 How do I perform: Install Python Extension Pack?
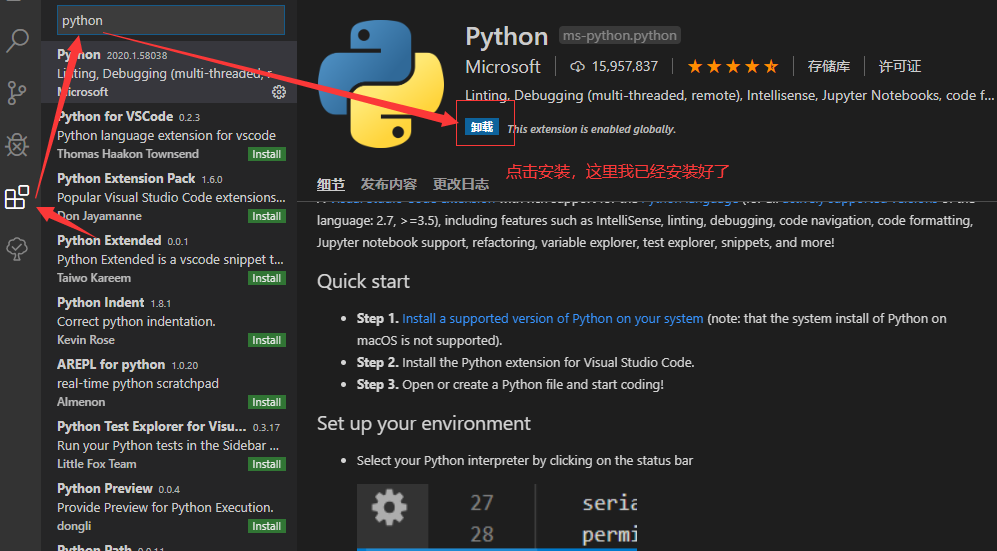click(x=266, y=216)
